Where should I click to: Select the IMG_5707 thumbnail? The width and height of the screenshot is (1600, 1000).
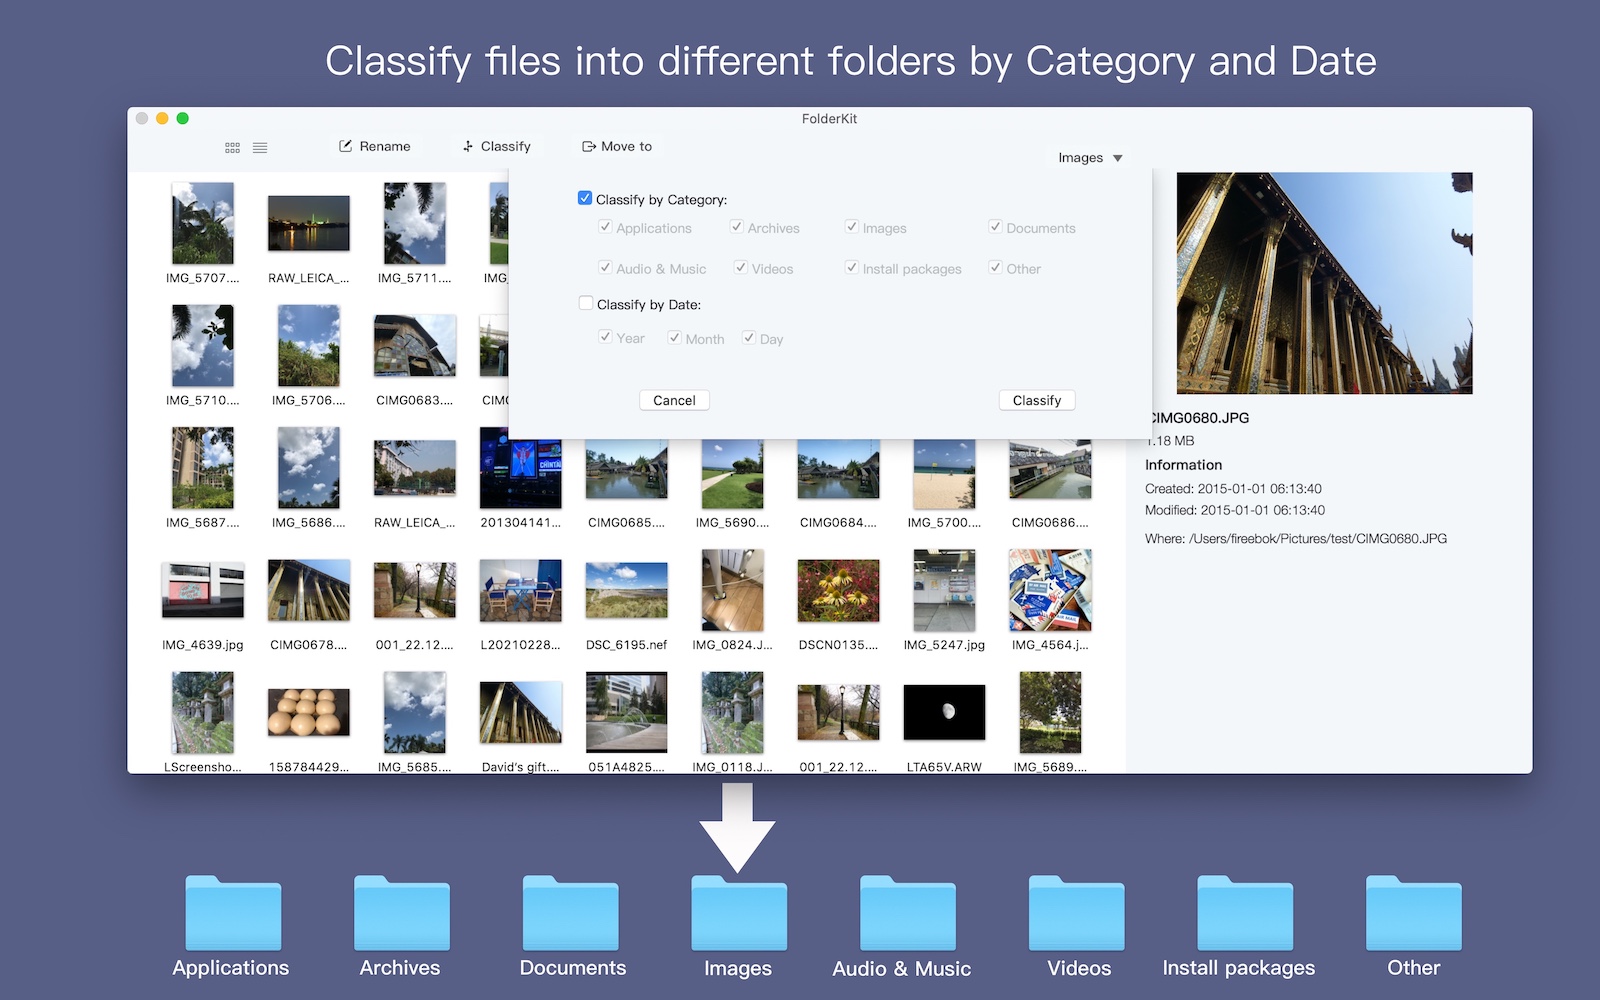coord(203,223)
